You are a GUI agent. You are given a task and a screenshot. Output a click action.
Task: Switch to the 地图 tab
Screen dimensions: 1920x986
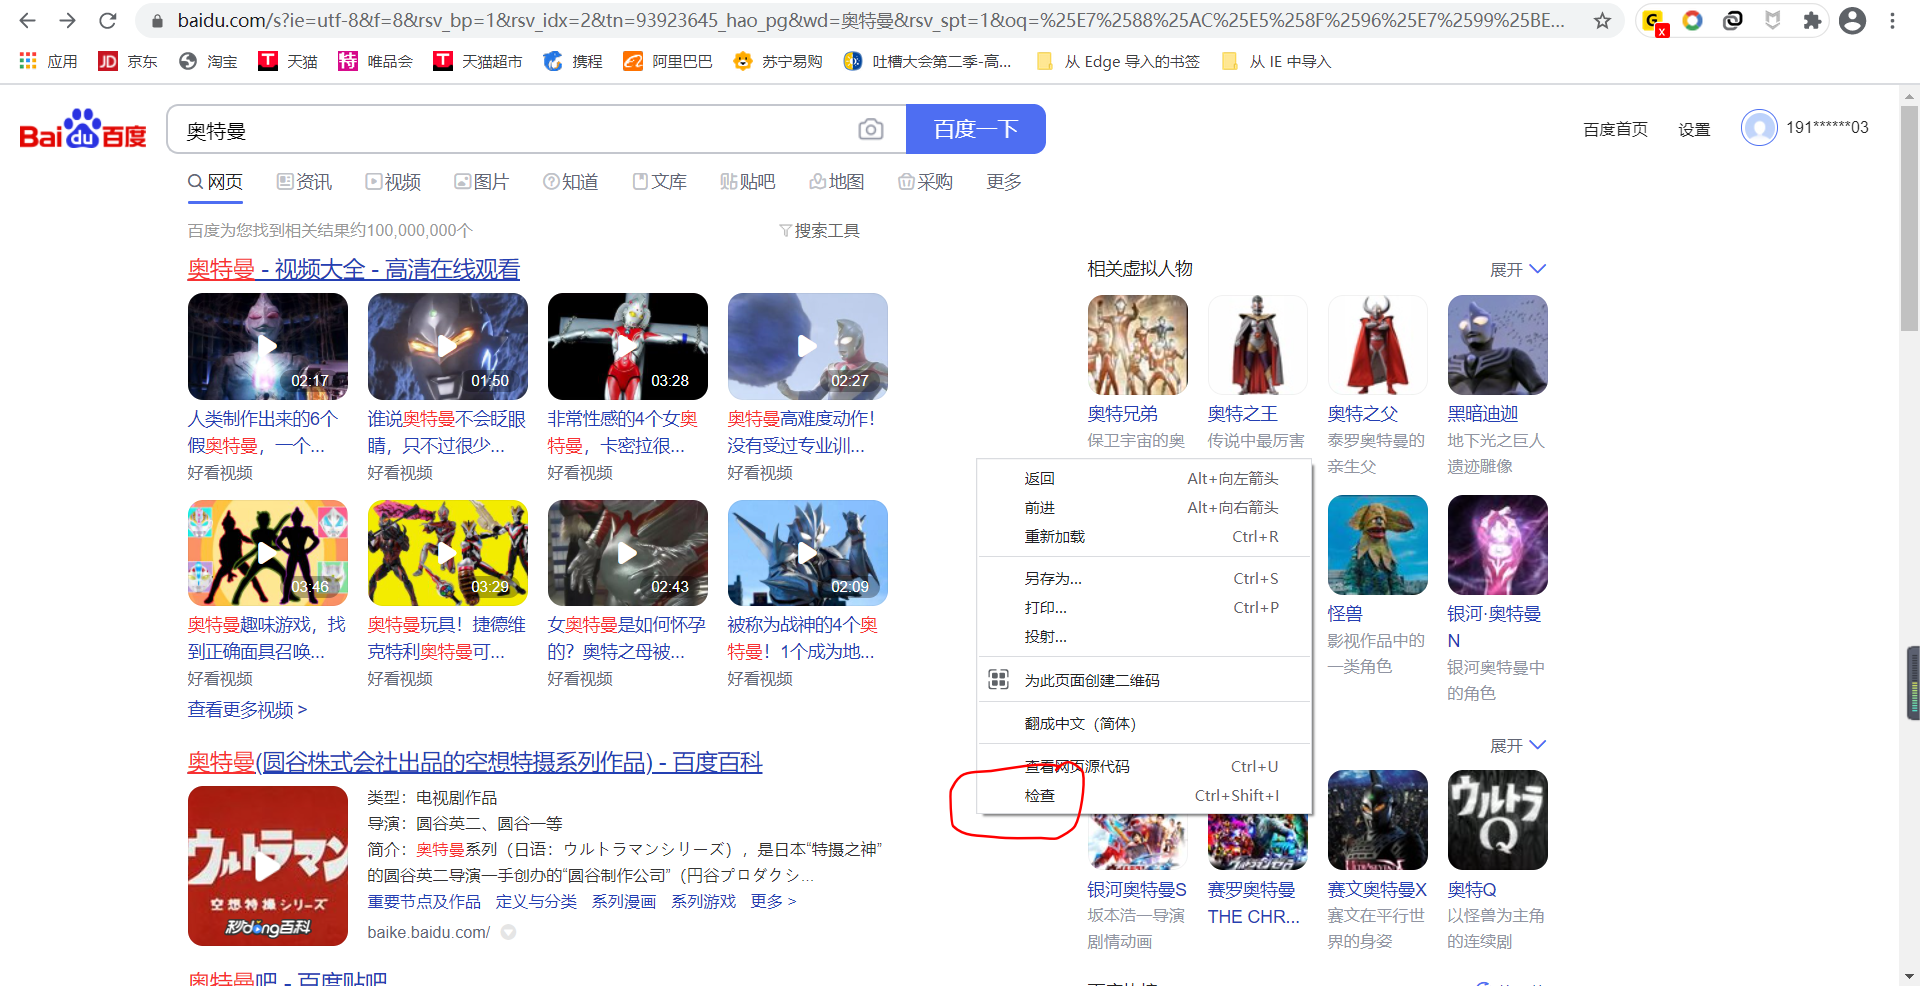coord(837,182)
